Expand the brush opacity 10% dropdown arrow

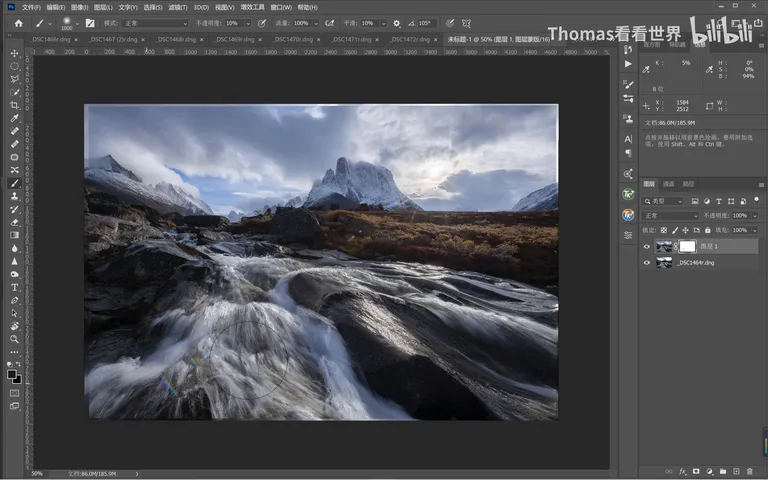point(248,23)
